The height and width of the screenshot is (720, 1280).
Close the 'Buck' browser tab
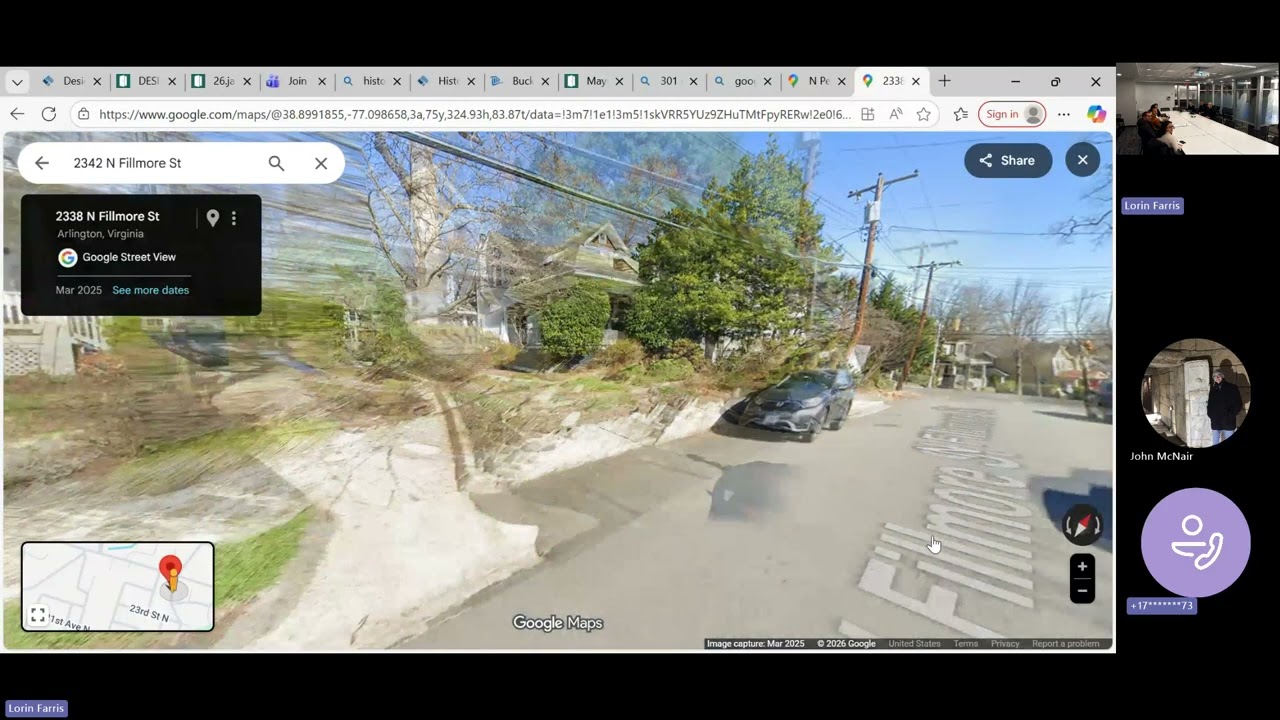(545, 82)
